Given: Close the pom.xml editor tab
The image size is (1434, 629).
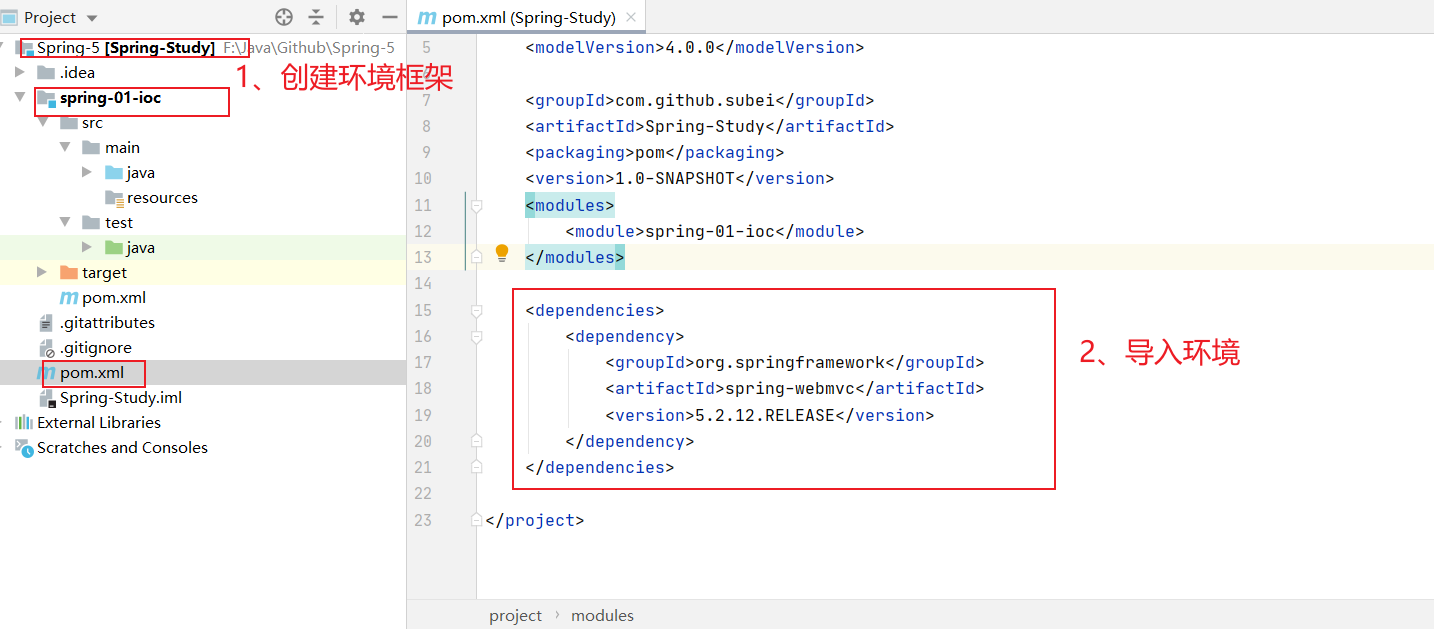Looking at the screenshot, I should 630,17.
